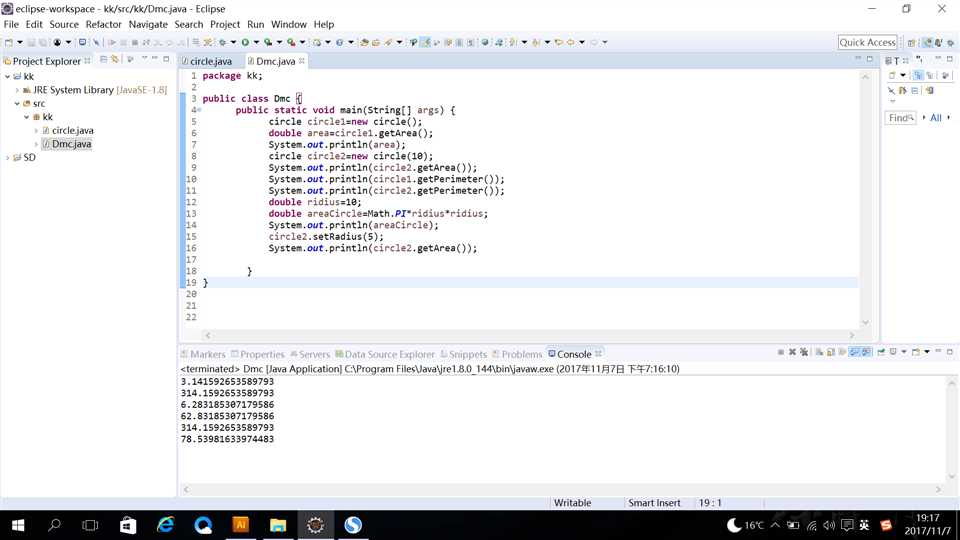Launch Debug with the bug icon

[223, 42]
